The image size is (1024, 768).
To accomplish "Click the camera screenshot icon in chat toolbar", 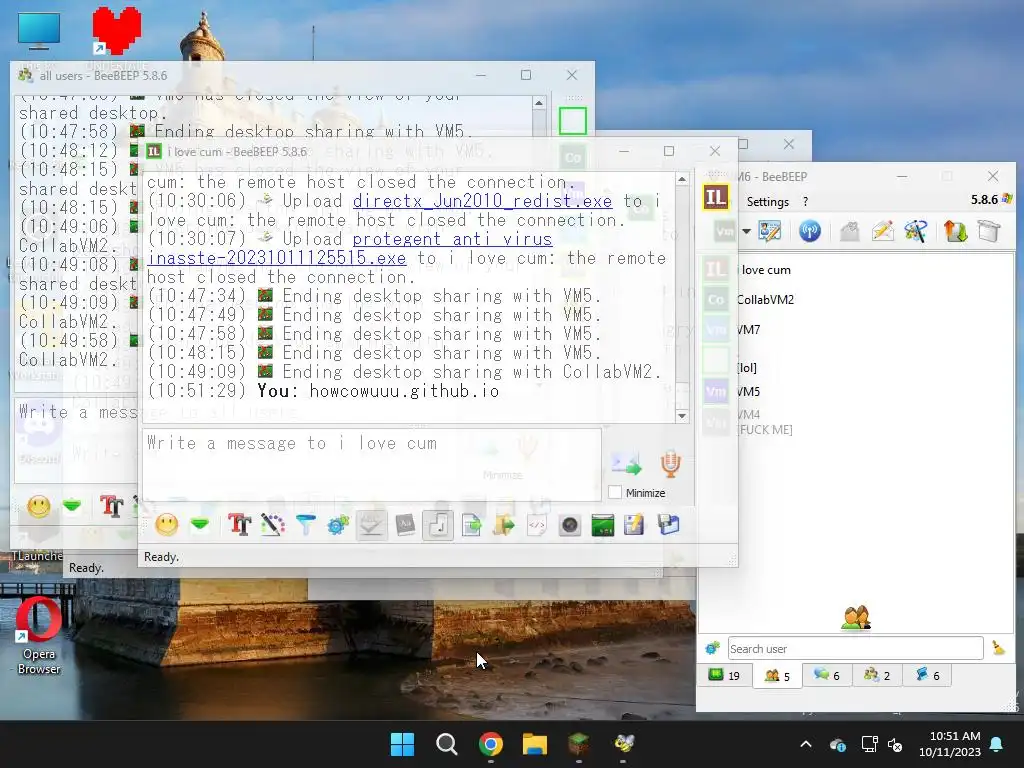I will coord(569,525).
